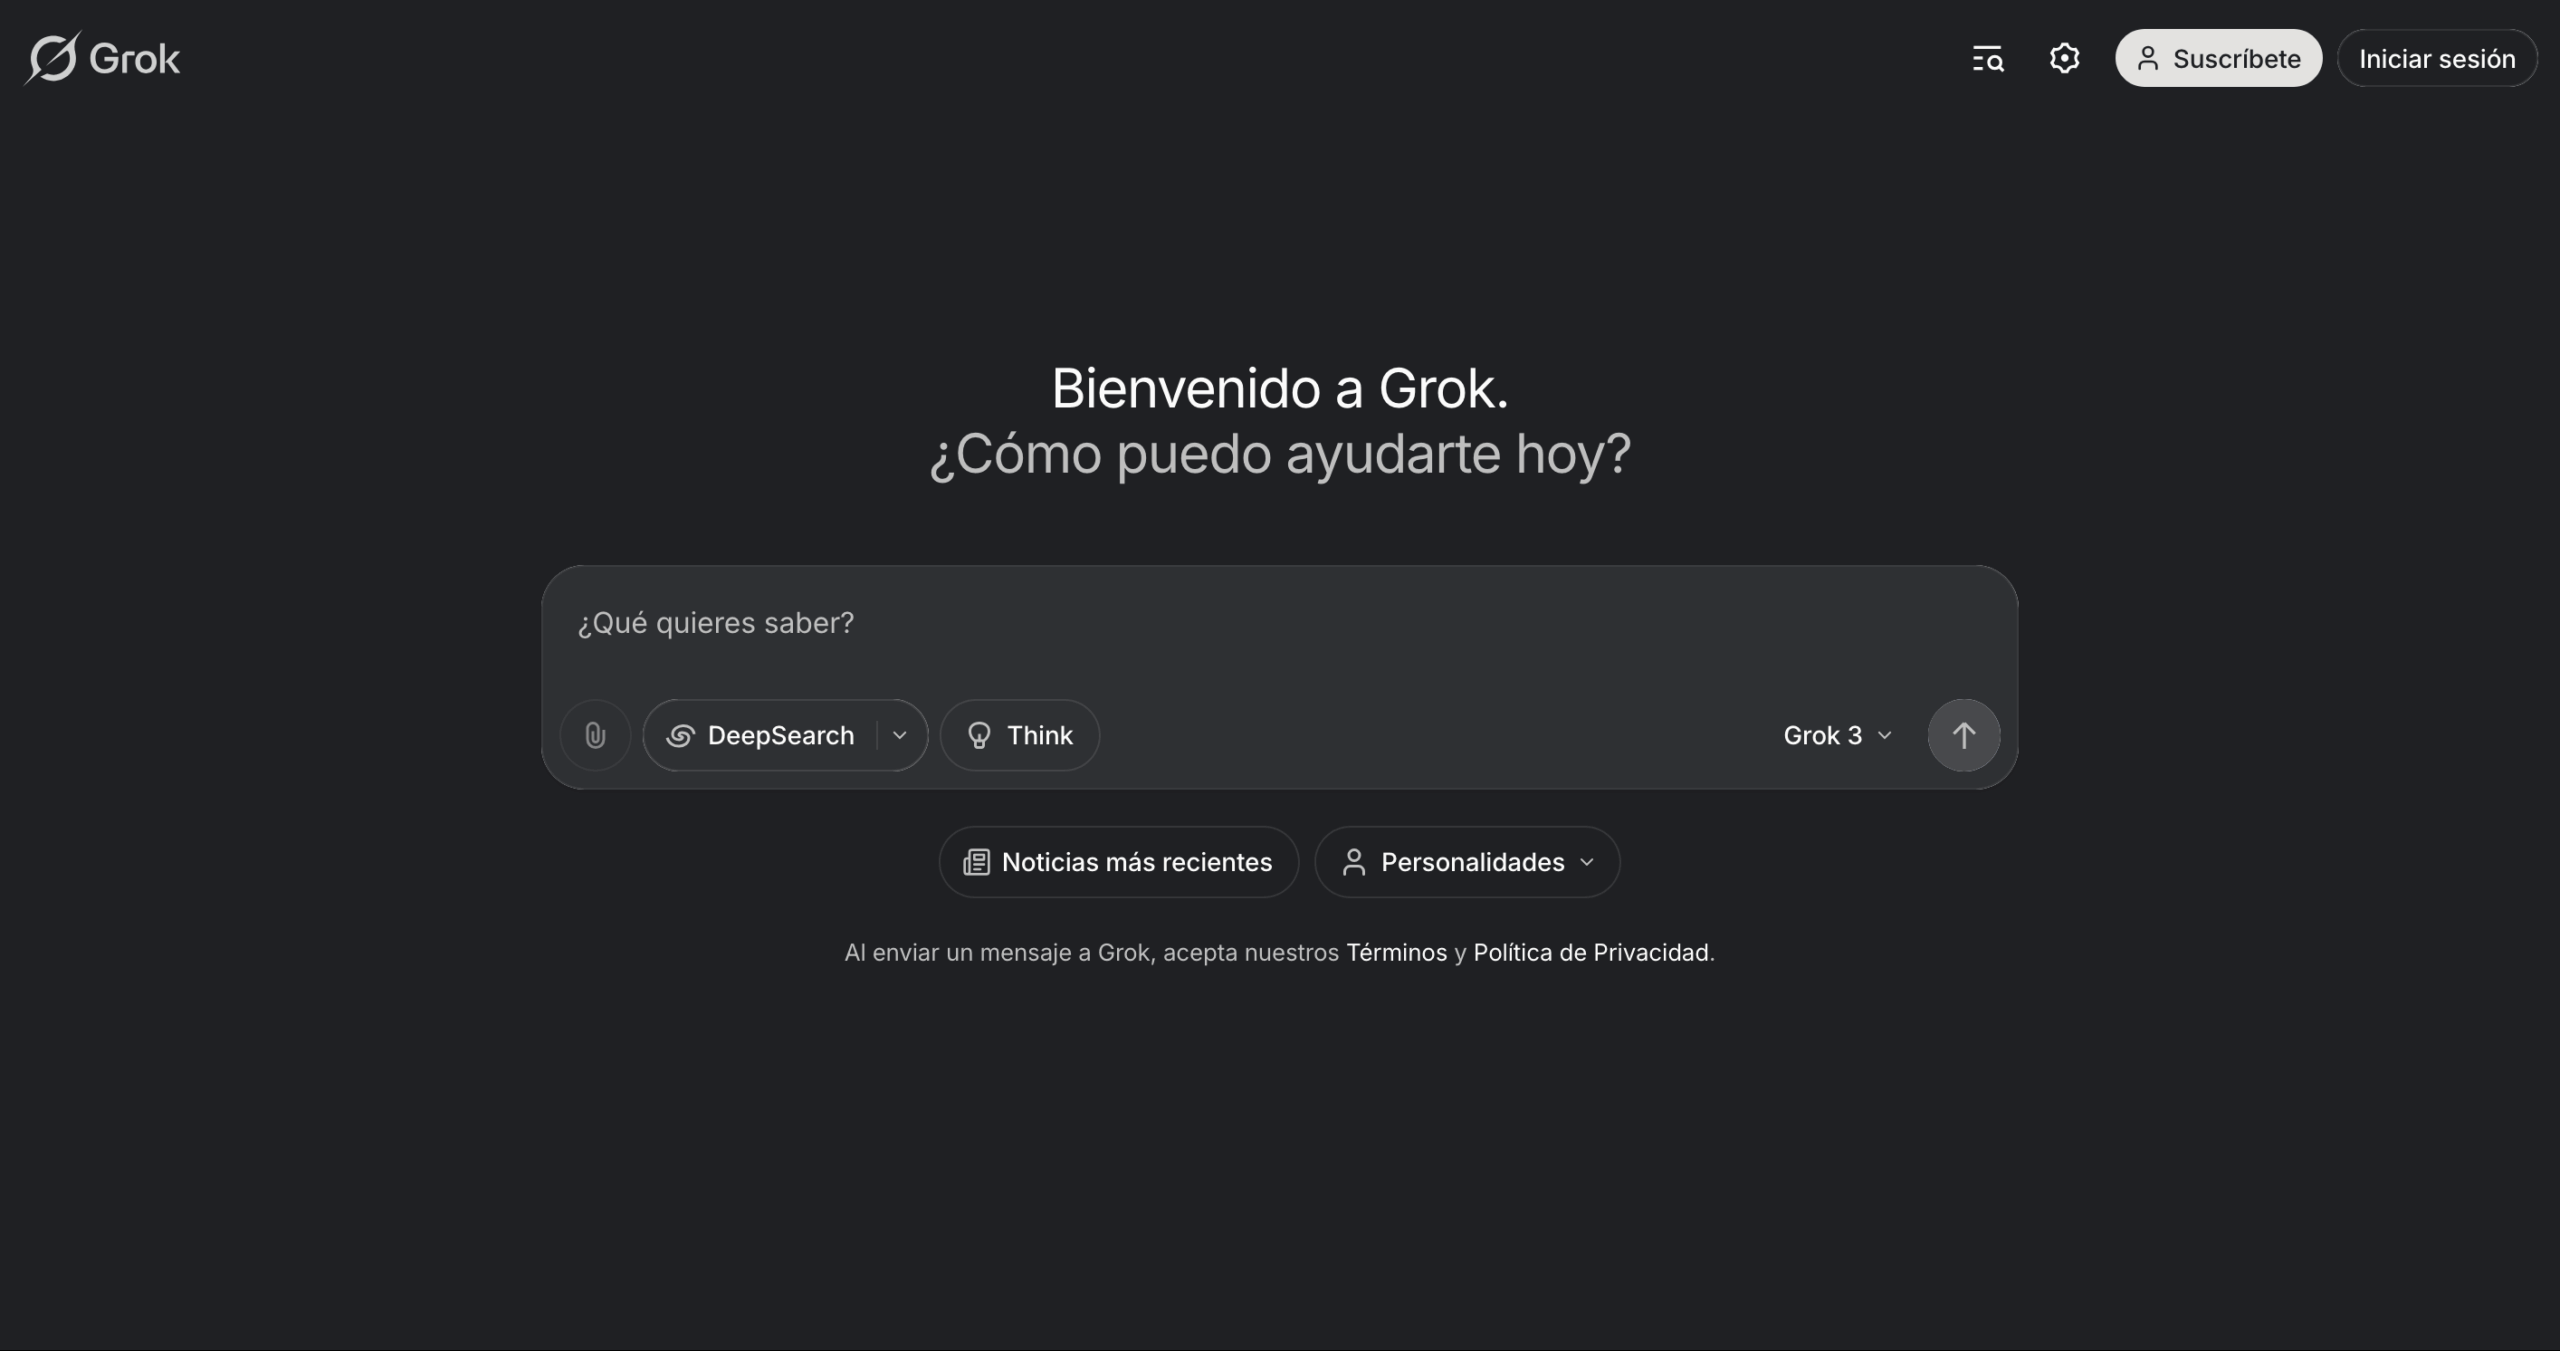The height and width of the screenshot is (1351, 2560).
Task: Expand the DeepSearch options chevron
Action: [900, 735]
